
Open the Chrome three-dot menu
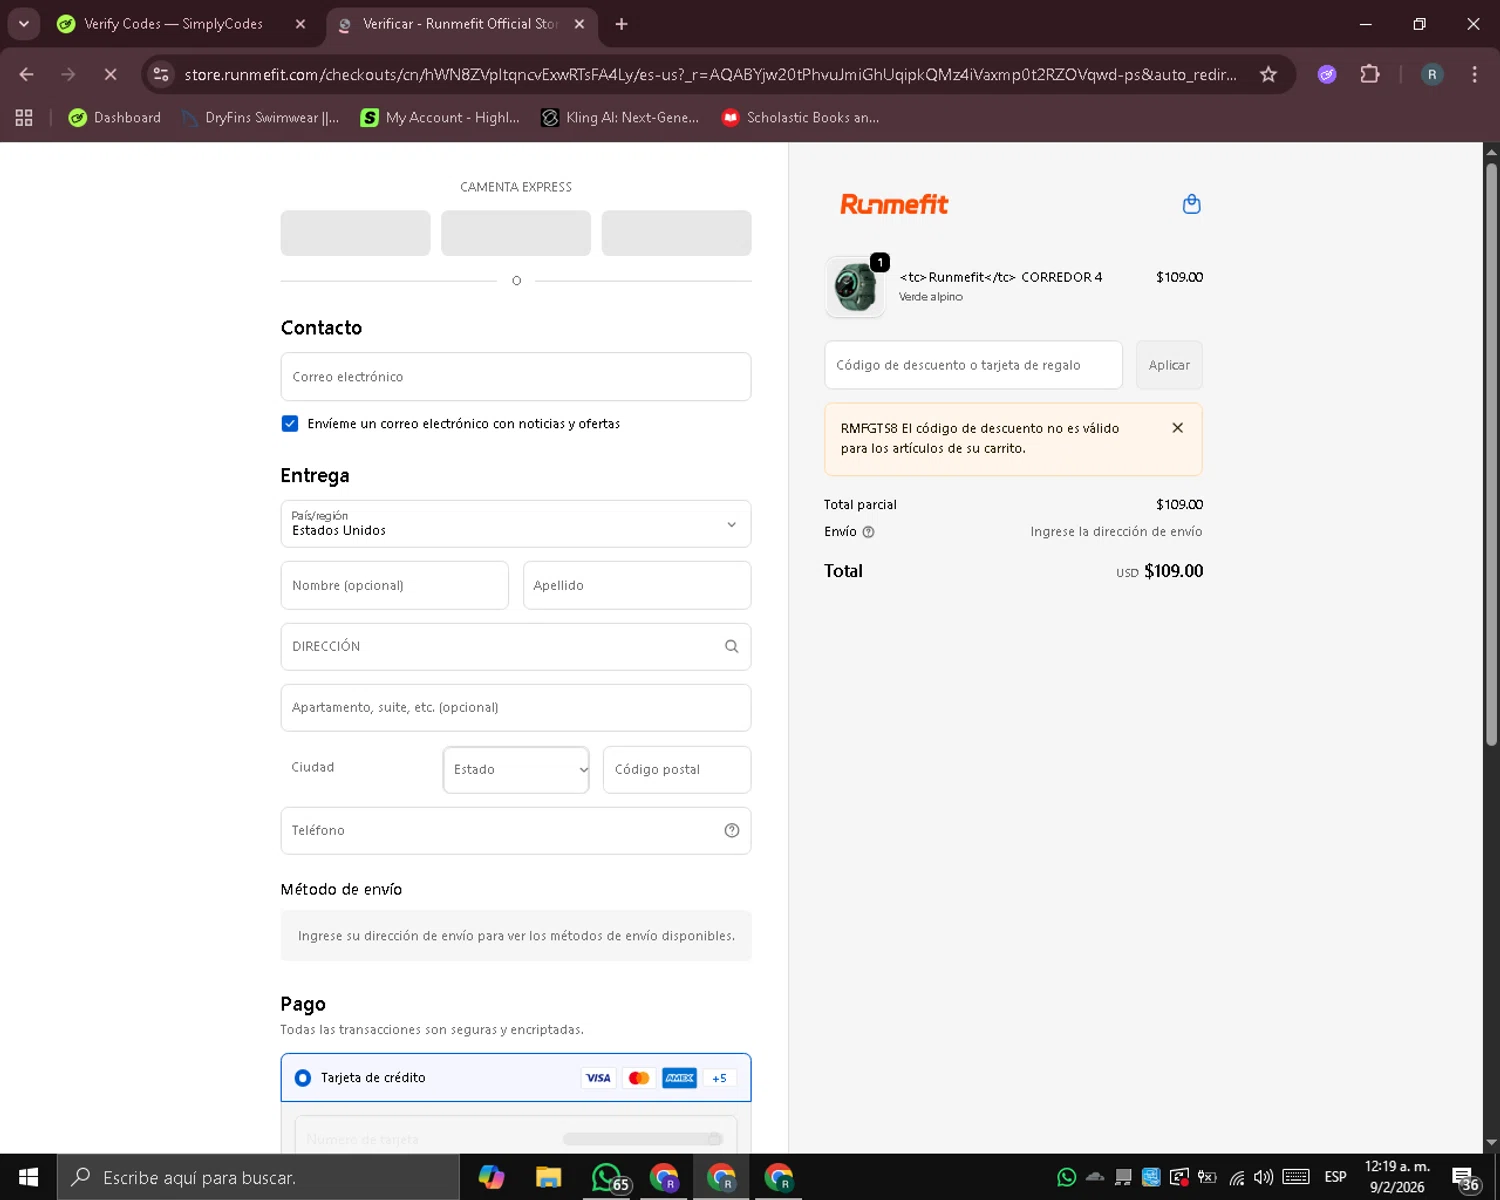pos(1474,74)
